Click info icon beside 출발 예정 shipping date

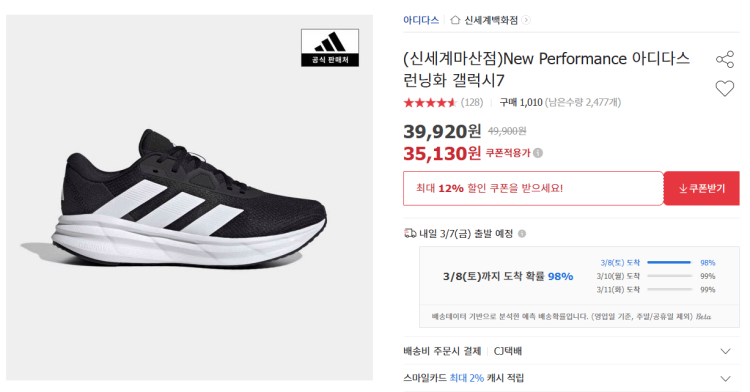[522, 234]
